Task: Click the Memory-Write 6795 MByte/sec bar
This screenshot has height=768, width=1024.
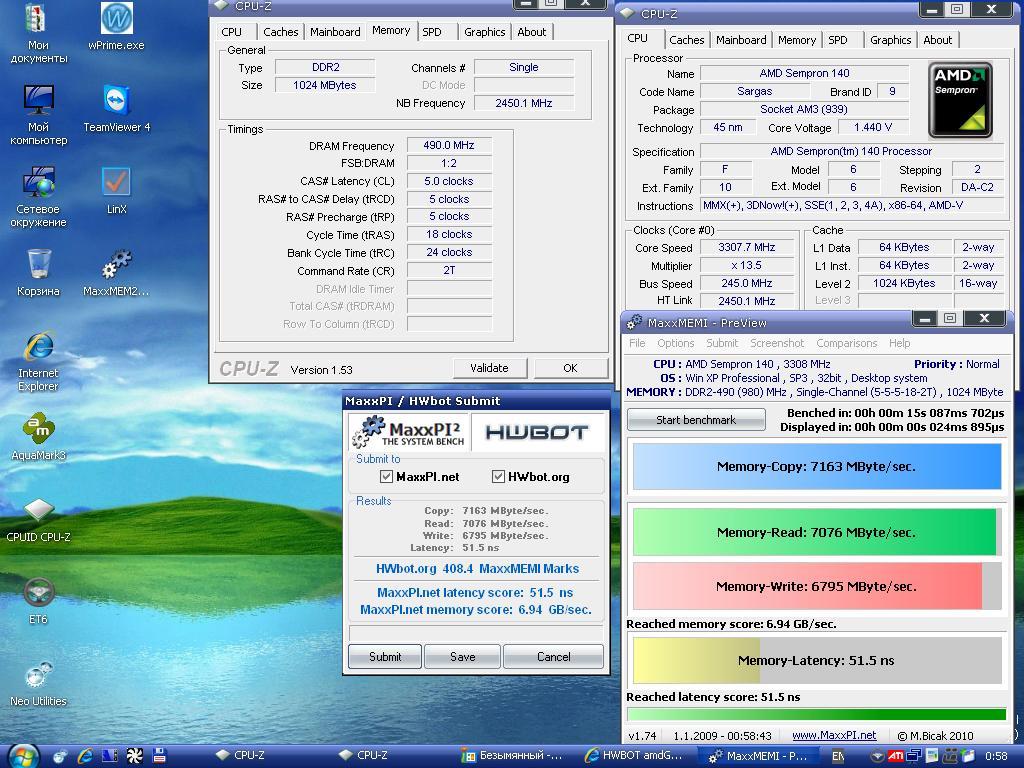Action: tap(816, 586)
